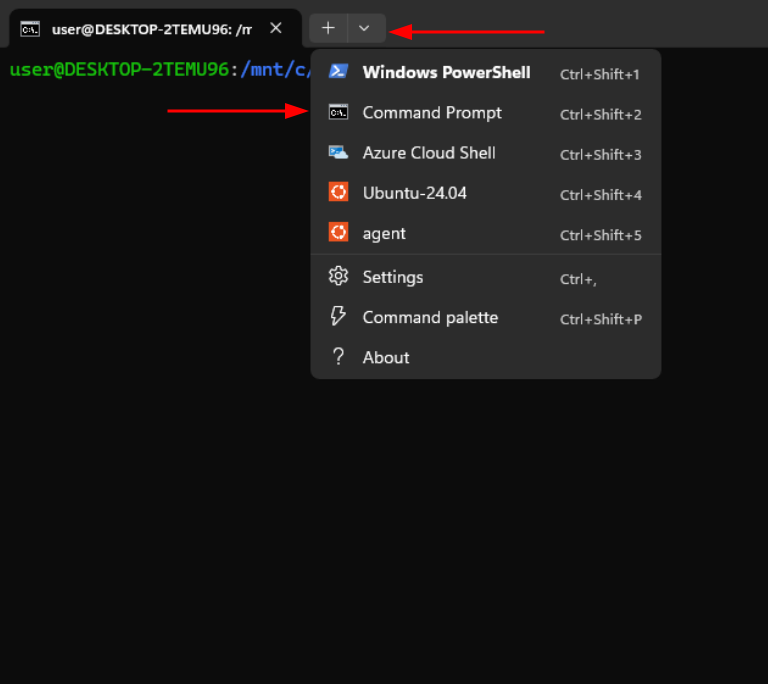768x684 pixels.
Task: Click the Ctrl+Shift+1 shortcut text
Action: point(600,74)
